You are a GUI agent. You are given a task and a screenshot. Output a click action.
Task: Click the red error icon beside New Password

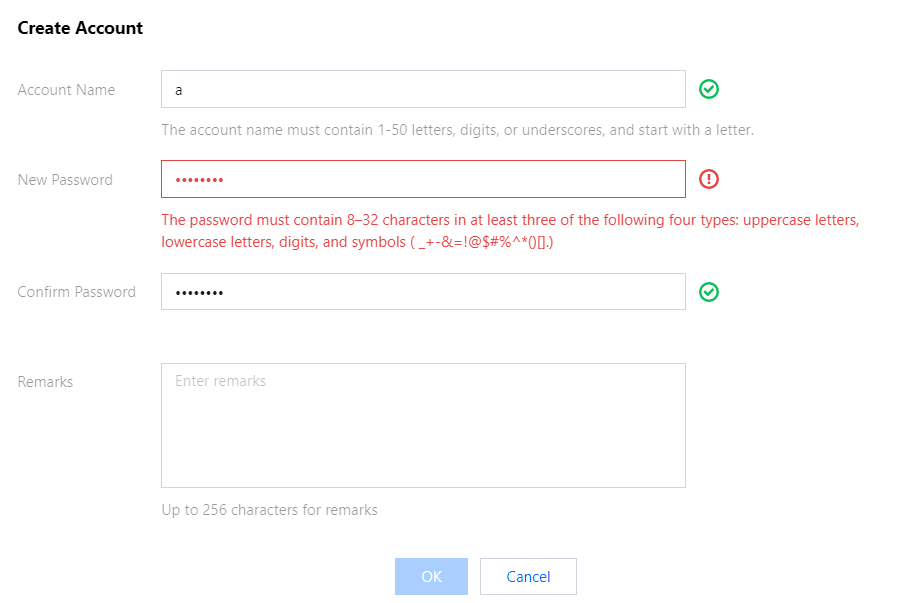[x=709, y=179]
